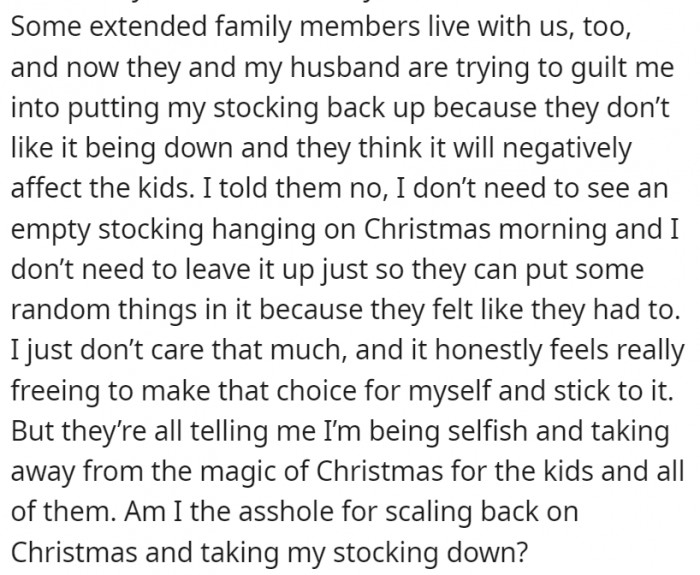700x575 pixels.
Task: Click the words 'telling me' in the text
Action: pos(252,431)
